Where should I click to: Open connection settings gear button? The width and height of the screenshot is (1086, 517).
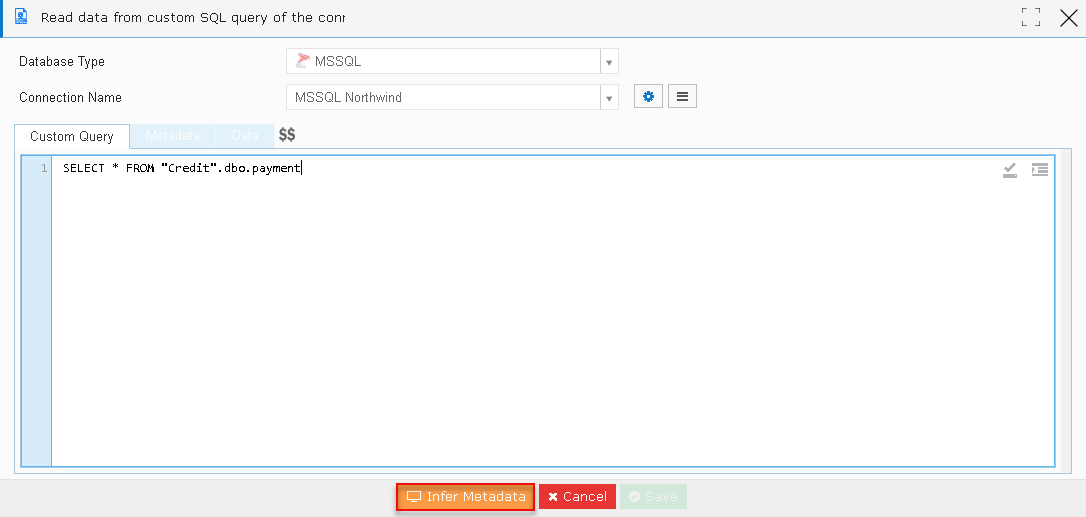[x=648, y=97]
